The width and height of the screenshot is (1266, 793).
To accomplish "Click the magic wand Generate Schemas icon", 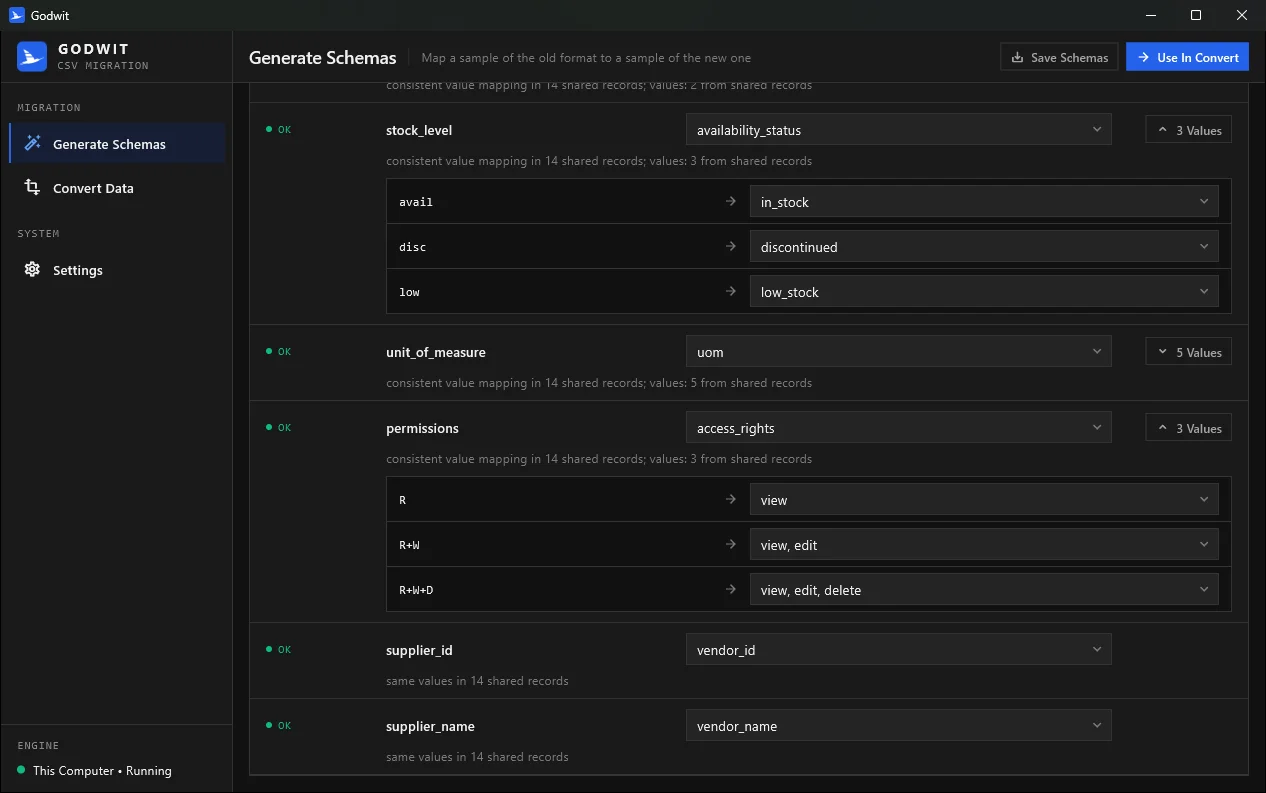I will (32, 144).
